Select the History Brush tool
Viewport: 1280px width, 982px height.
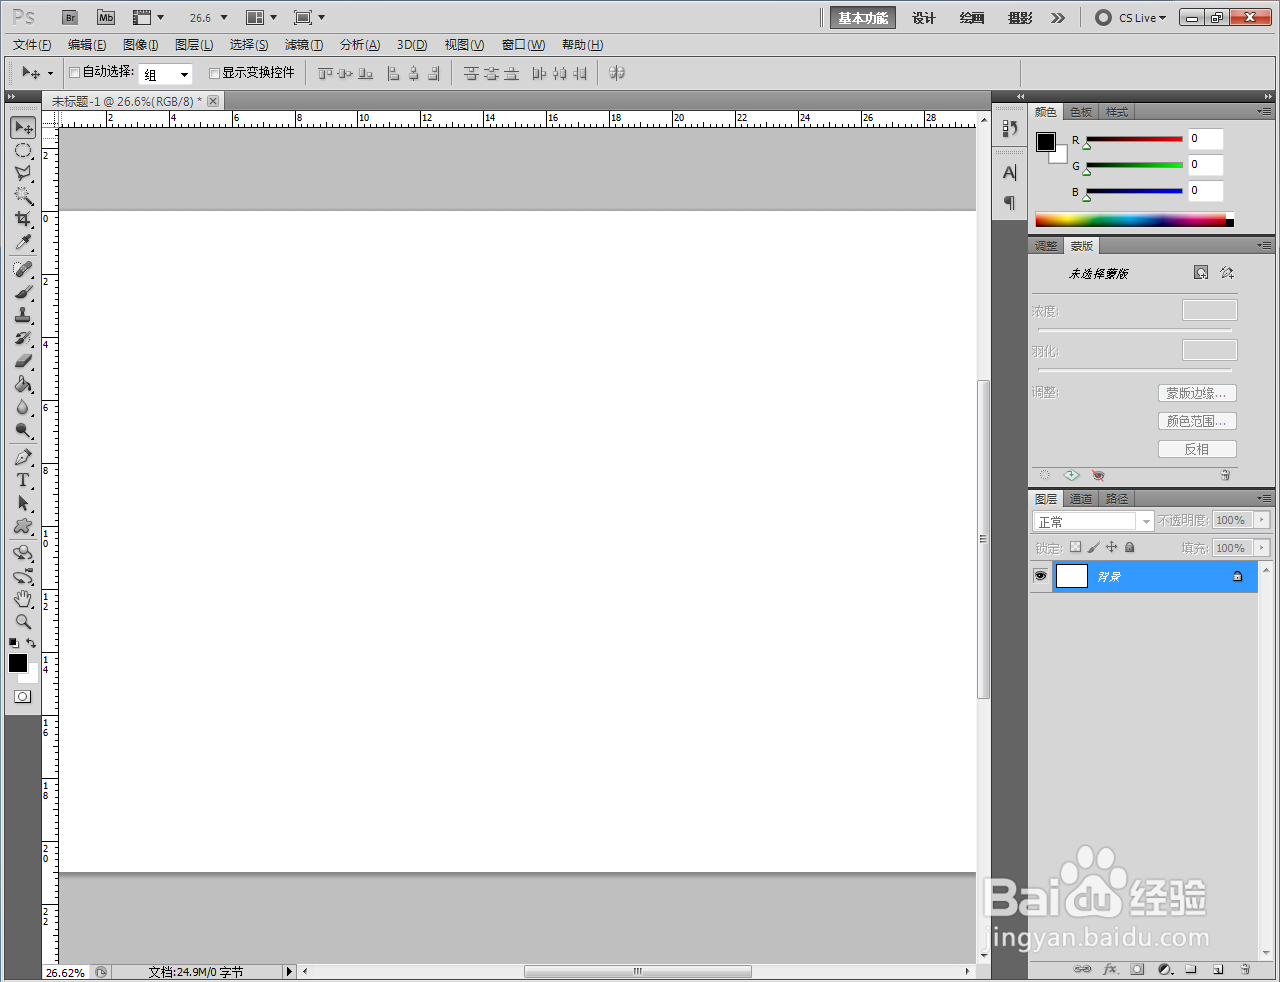point(23,339)
